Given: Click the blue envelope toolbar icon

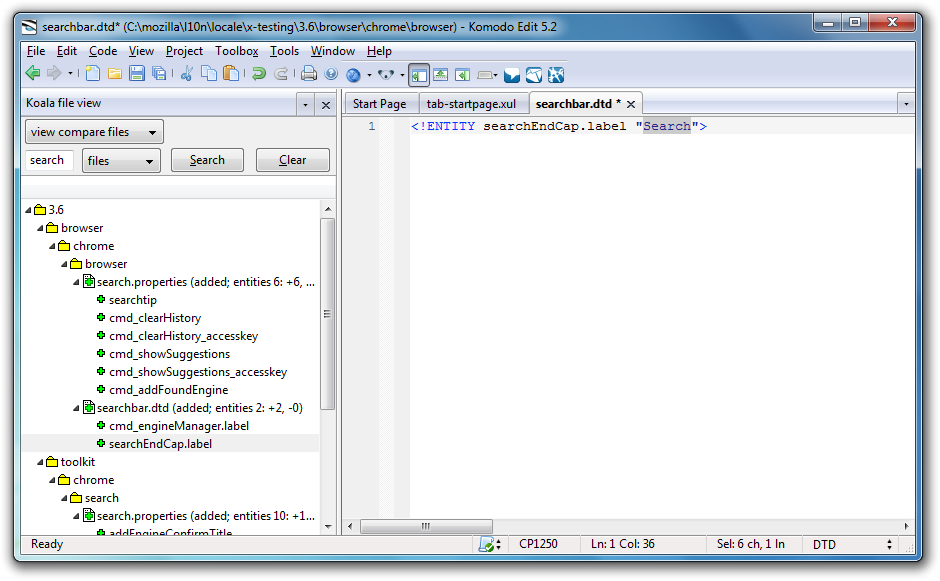Looking at the screenshot, I should (x=512, y=75).
